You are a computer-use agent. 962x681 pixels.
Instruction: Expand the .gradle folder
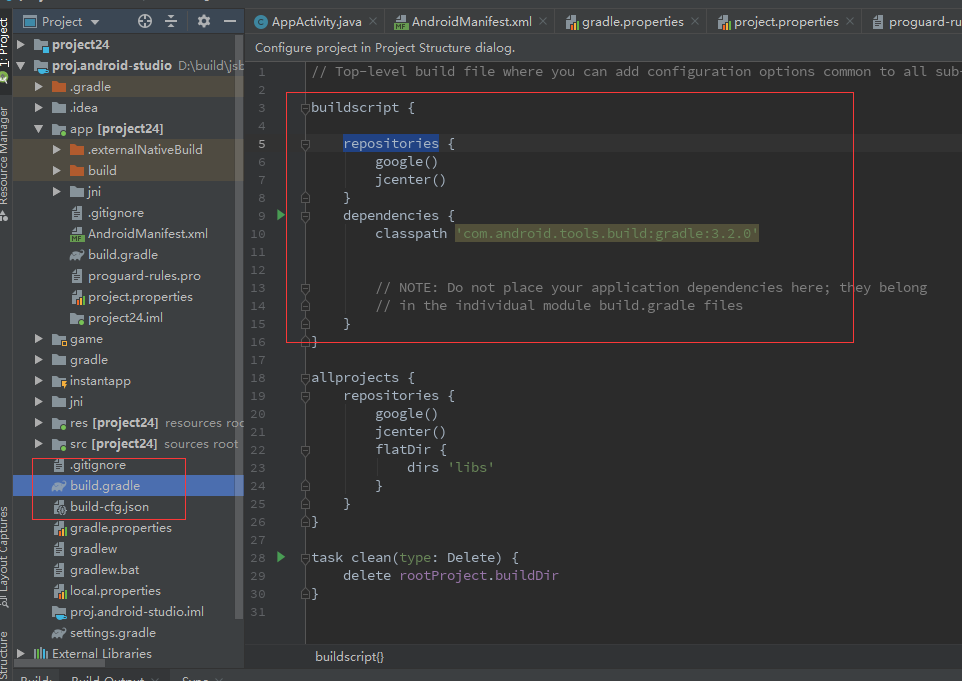click(x=39, y=87)
